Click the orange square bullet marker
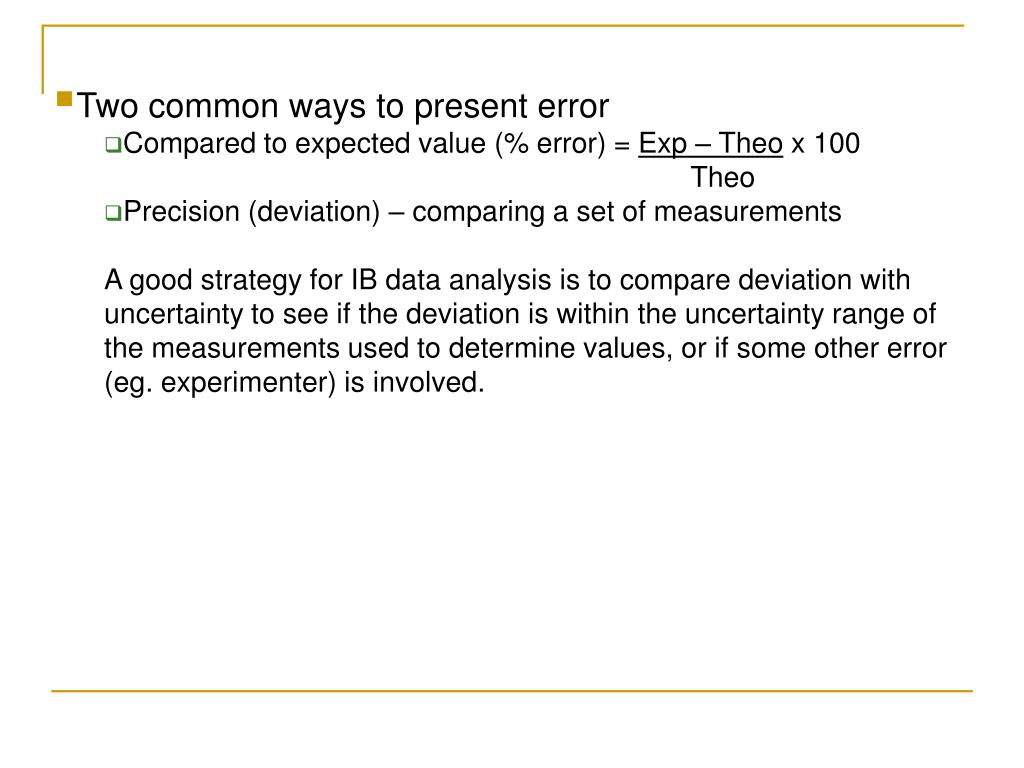This screenshot has height=768, width=1024. tap(65, 99)
